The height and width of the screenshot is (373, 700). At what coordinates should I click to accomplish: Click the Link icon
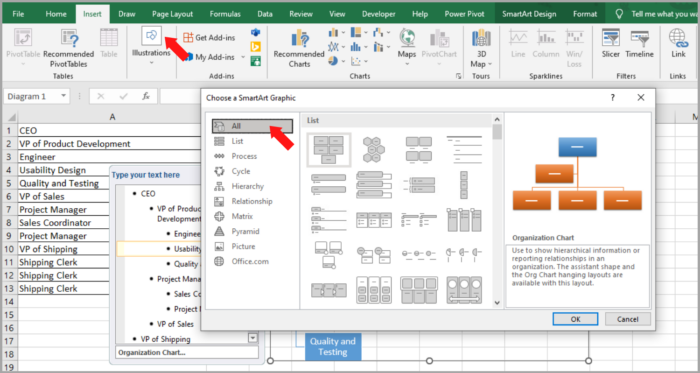[678, 37]
